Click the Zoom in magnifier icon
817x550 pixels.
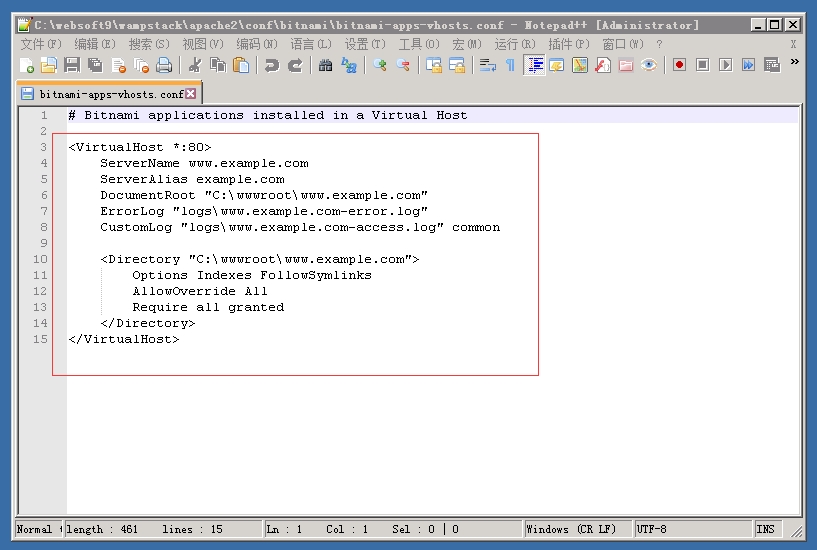coord(380,65)
